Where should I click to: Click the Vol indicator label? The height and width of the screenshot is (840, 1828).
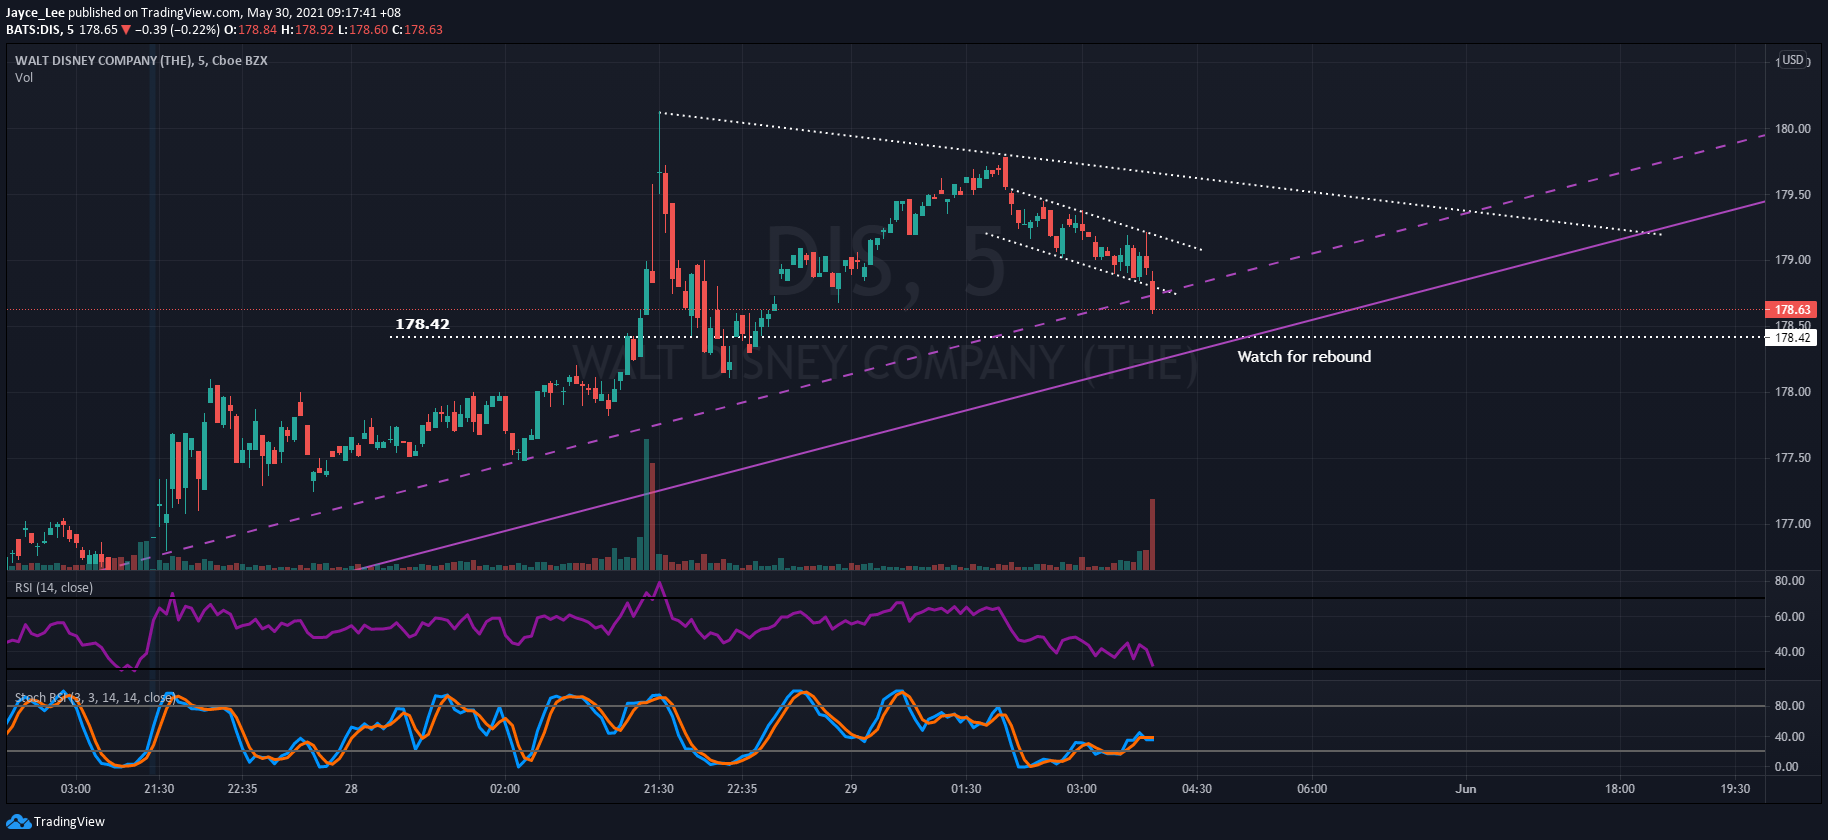pyautogui.click(x=24, y=78)
